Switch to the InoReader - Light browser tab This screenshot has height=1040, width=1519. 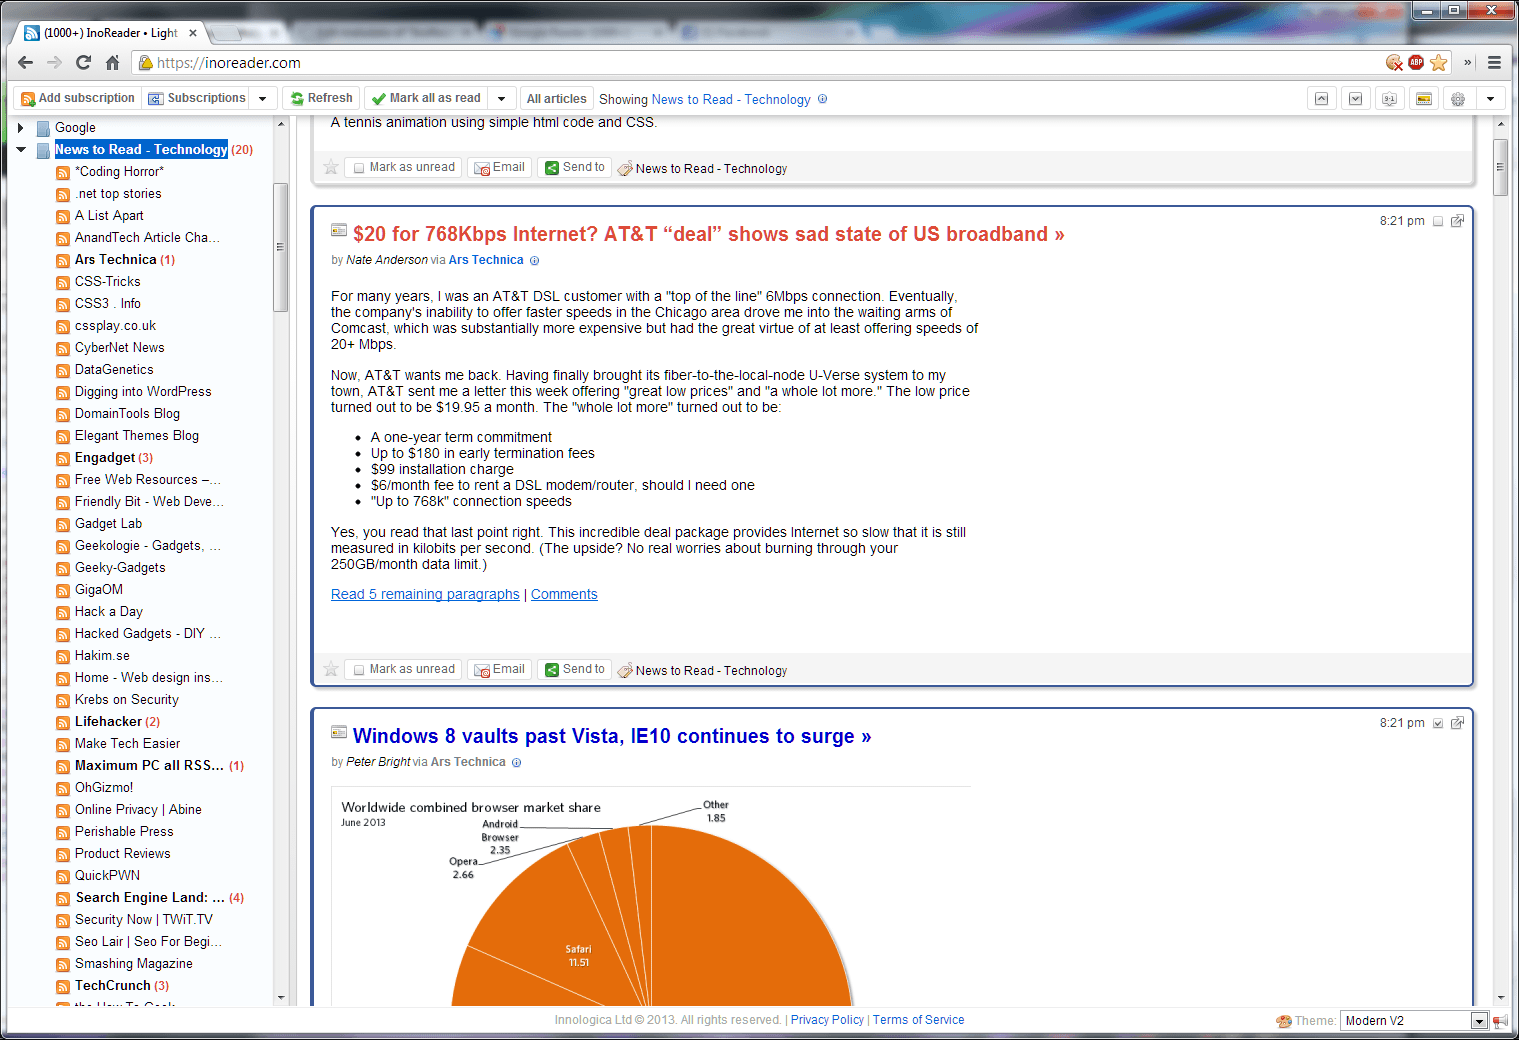pyautogui.click(x=110, y=33)
